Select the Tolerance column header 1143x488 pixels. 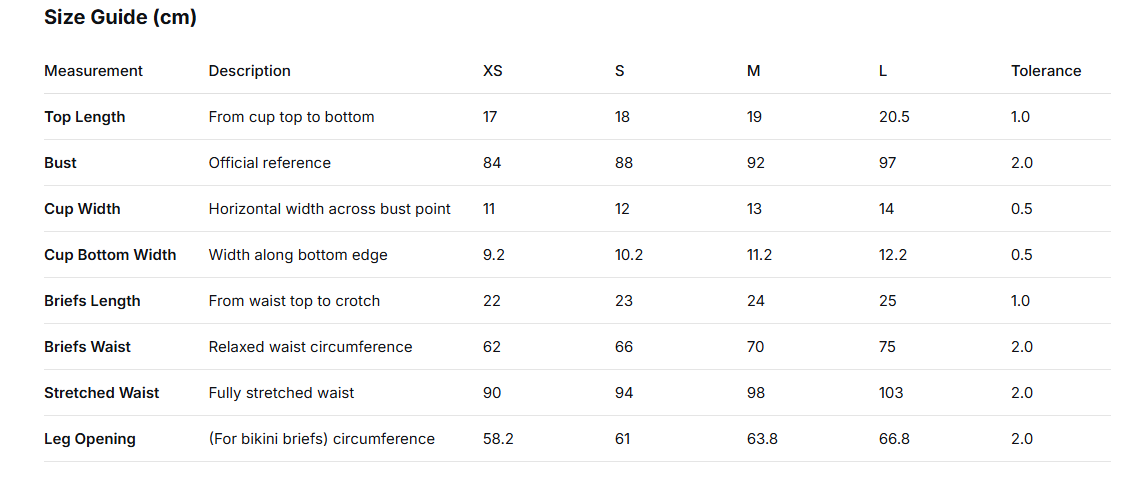click(x=1046, y=71)
